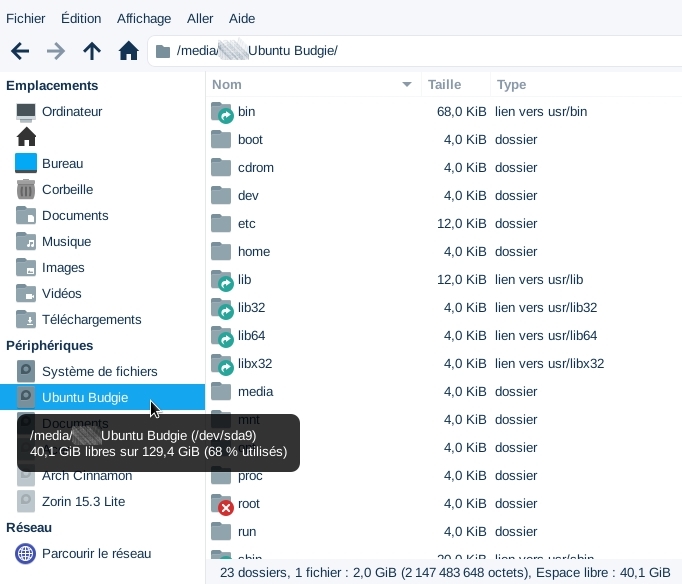Sort the files by the Taille column

[444, 85]
